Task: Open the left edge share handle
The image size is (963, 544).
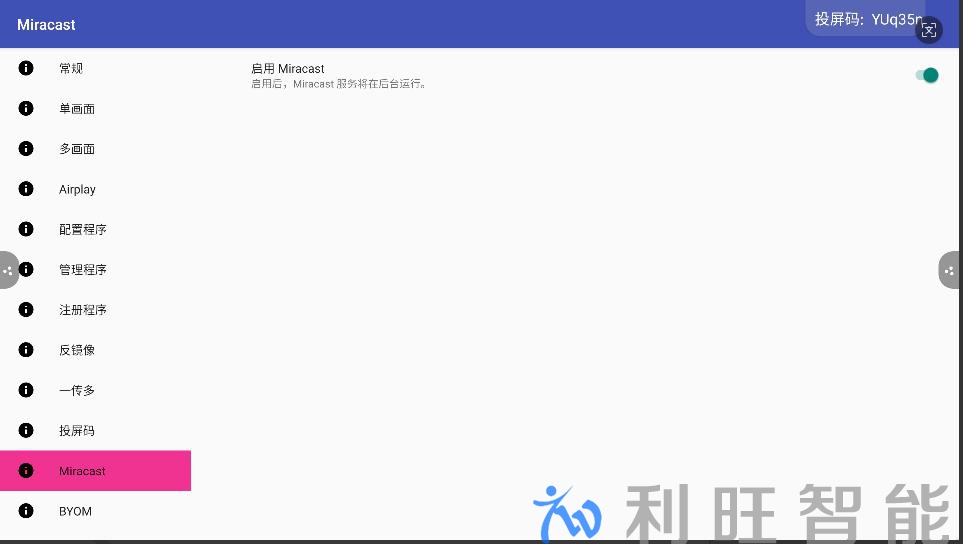Action: click(x=8, y=270)
